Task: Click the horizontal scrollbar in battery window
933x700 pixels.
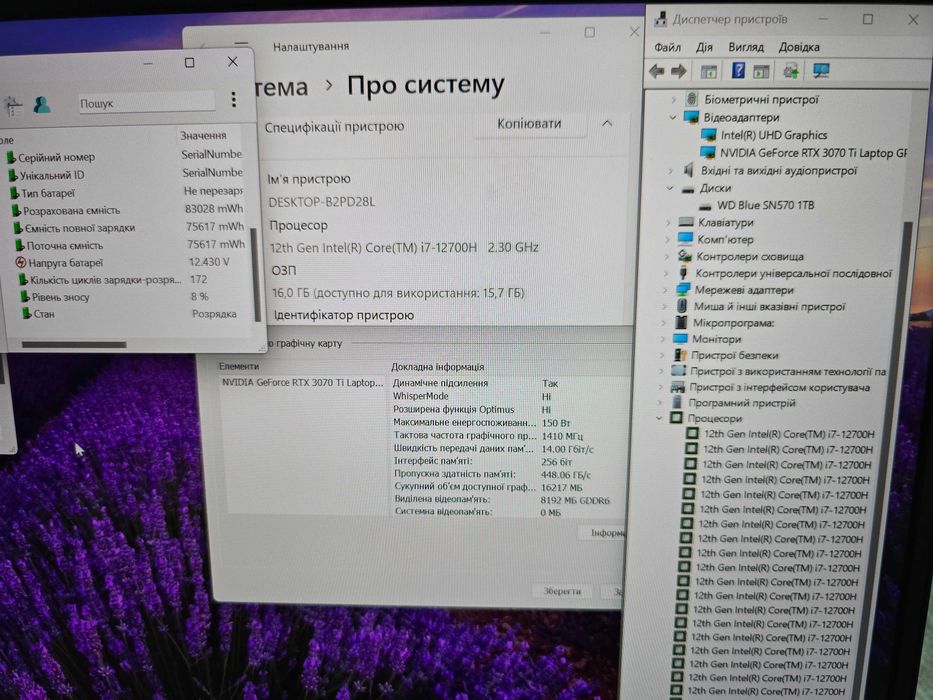Action: [74, 344]
